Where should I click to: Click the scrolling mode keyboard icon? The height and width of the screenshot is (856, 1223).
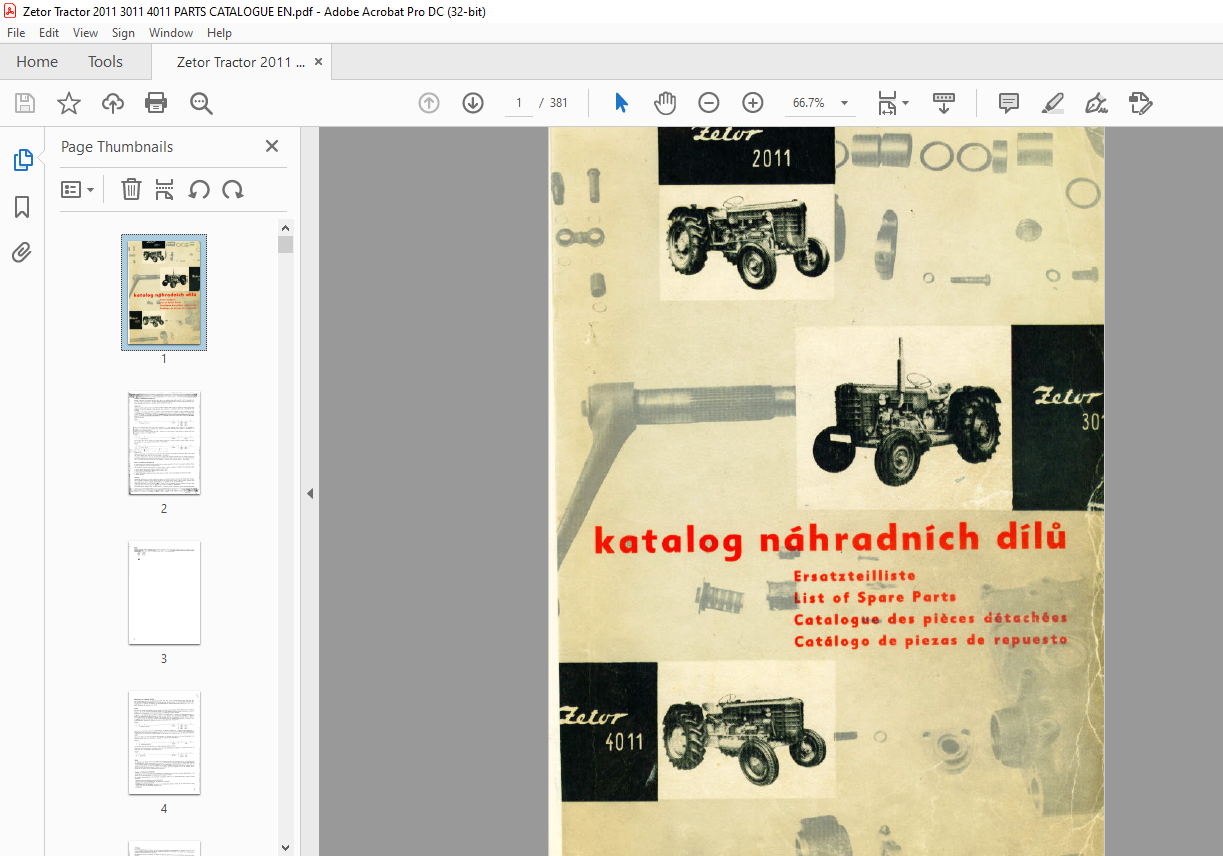pos(944,103)
